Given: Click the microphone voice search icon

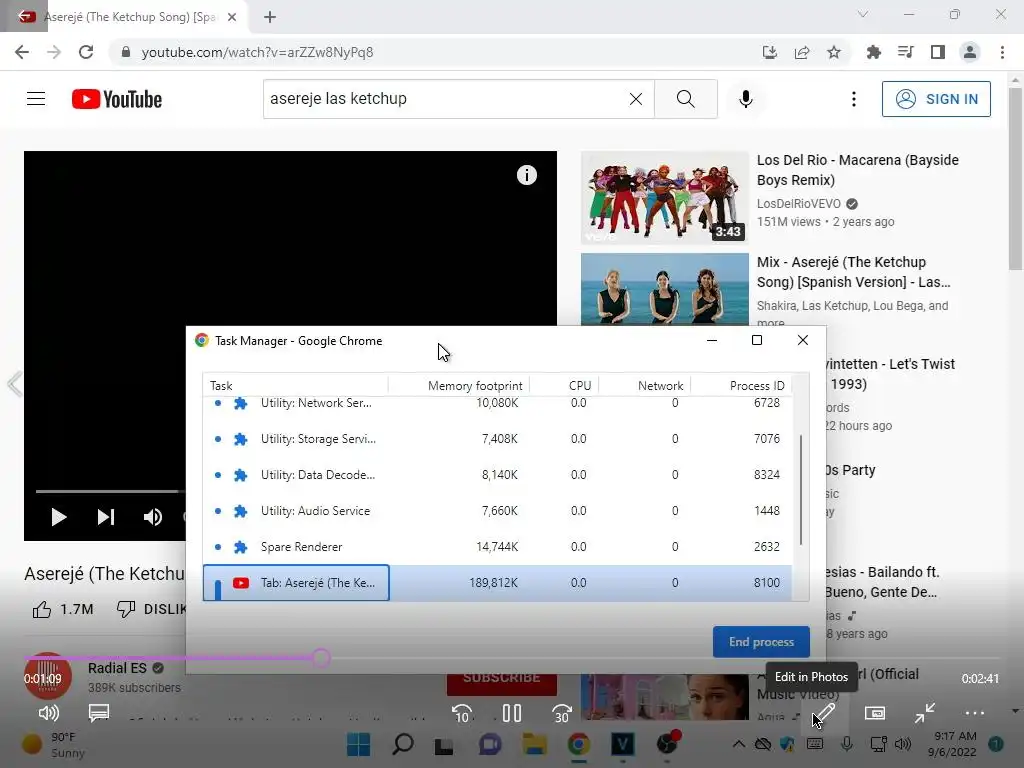Looking at the screenshot, I should tap(746, 99).
